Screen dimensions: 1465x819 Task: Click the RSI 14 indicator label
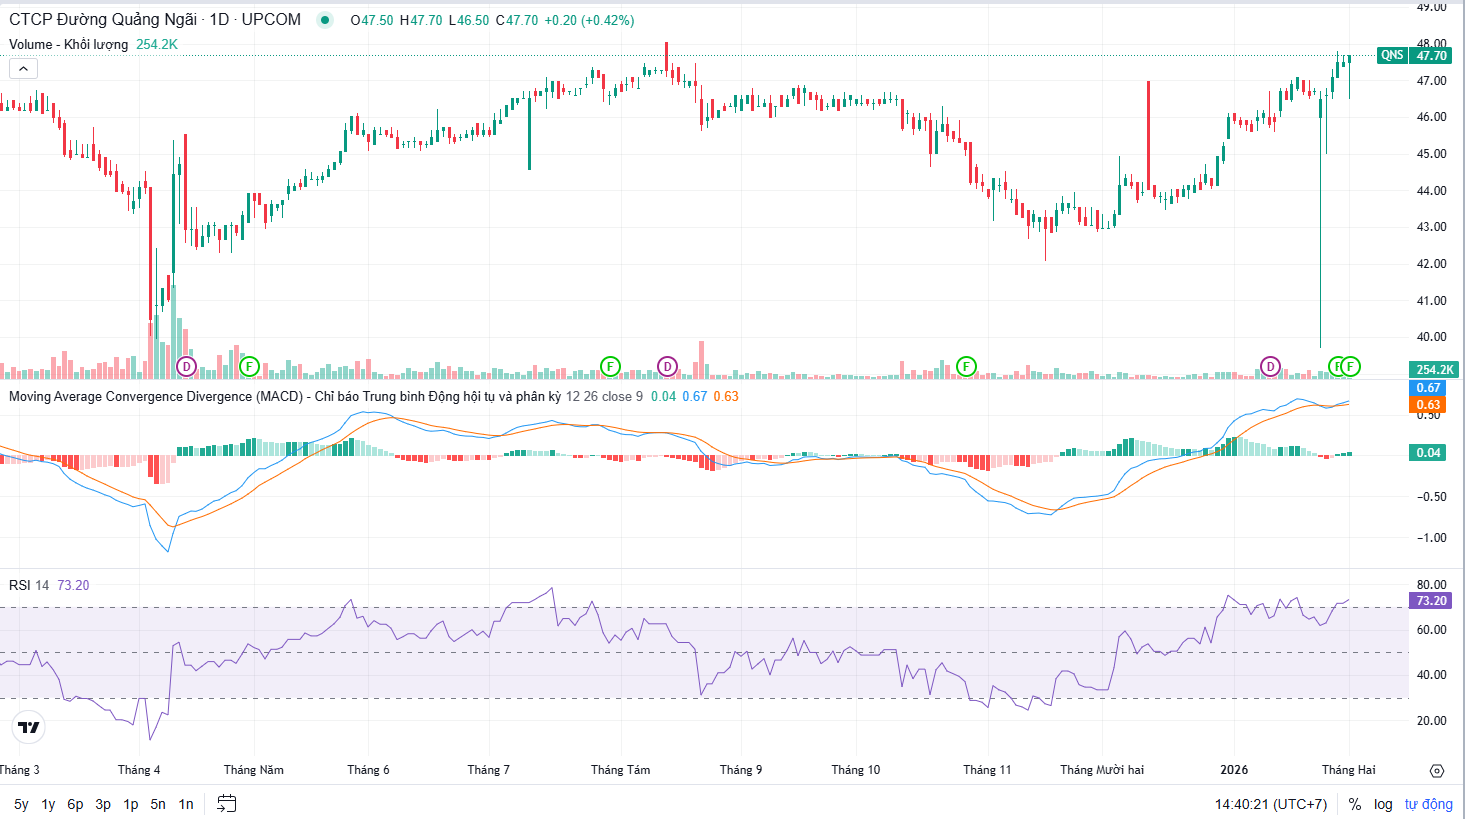pos(29,585)
